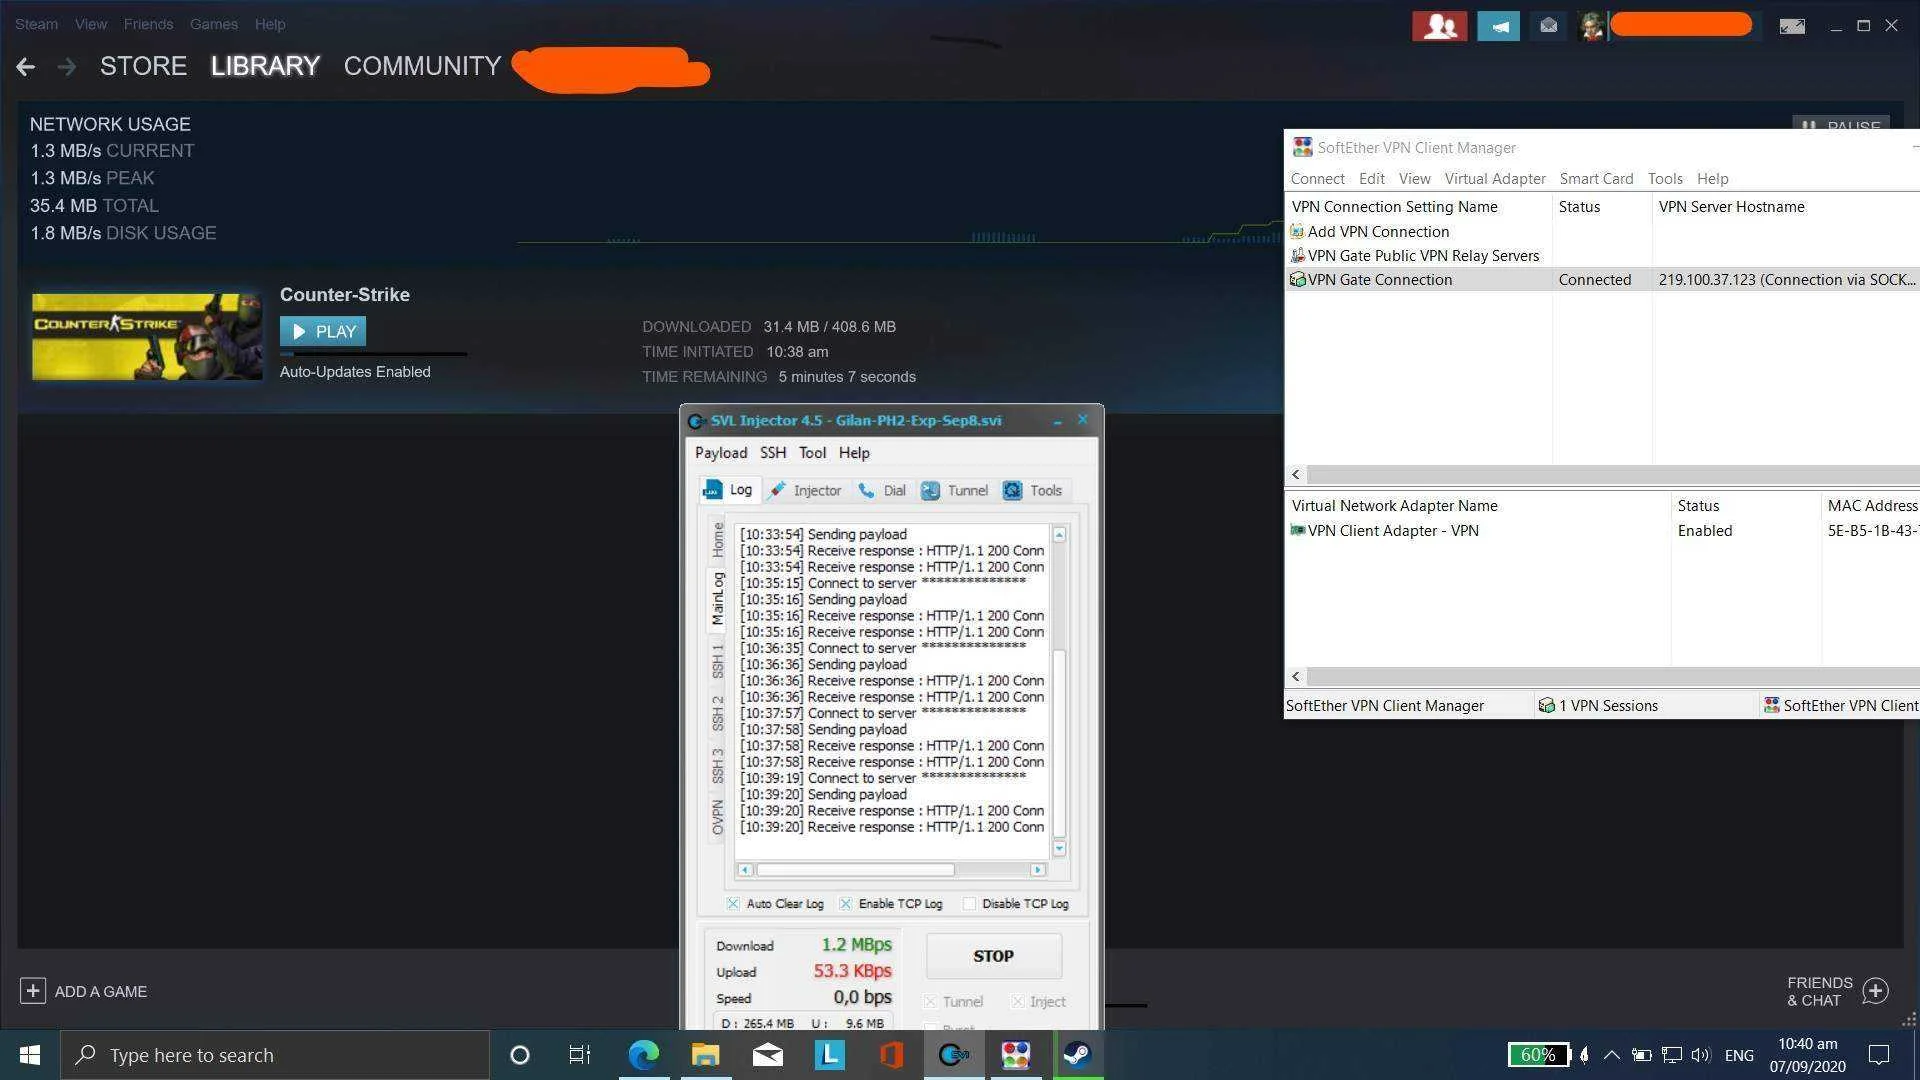Open Cortana from the taskbar
Viewport: 1920px width, 1080px height.
[519, 1055]
